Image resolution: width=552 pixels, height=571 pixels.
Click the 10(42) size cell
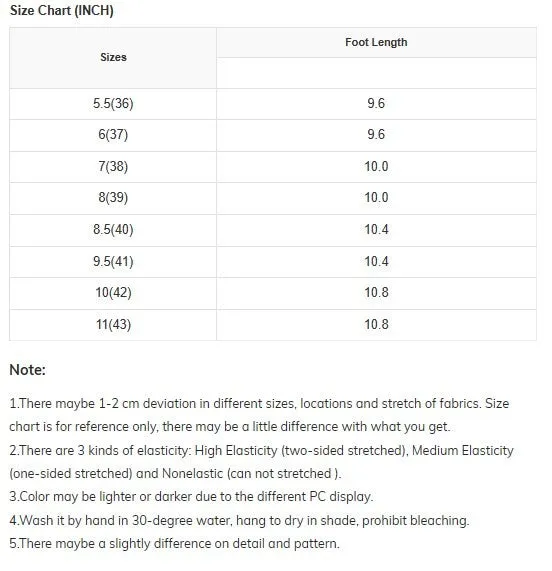click(x=113, y=293)
